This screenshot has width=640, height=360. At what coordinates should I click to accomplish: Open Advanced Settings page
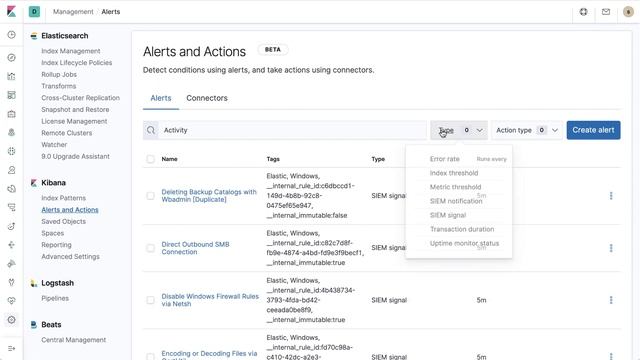(x=70, y=257)
